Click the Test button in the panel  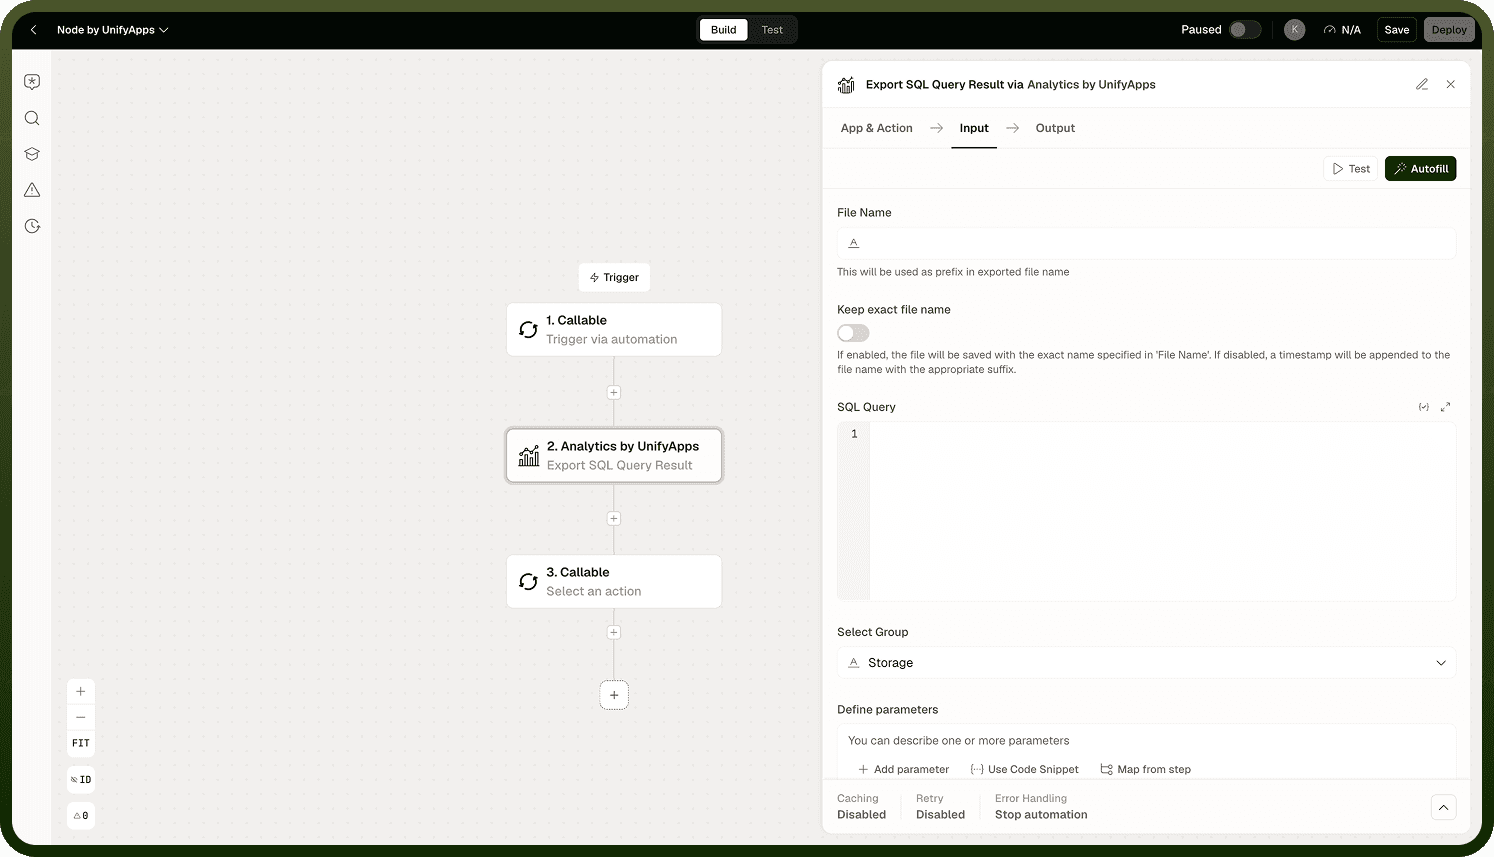pos(1351,169)
